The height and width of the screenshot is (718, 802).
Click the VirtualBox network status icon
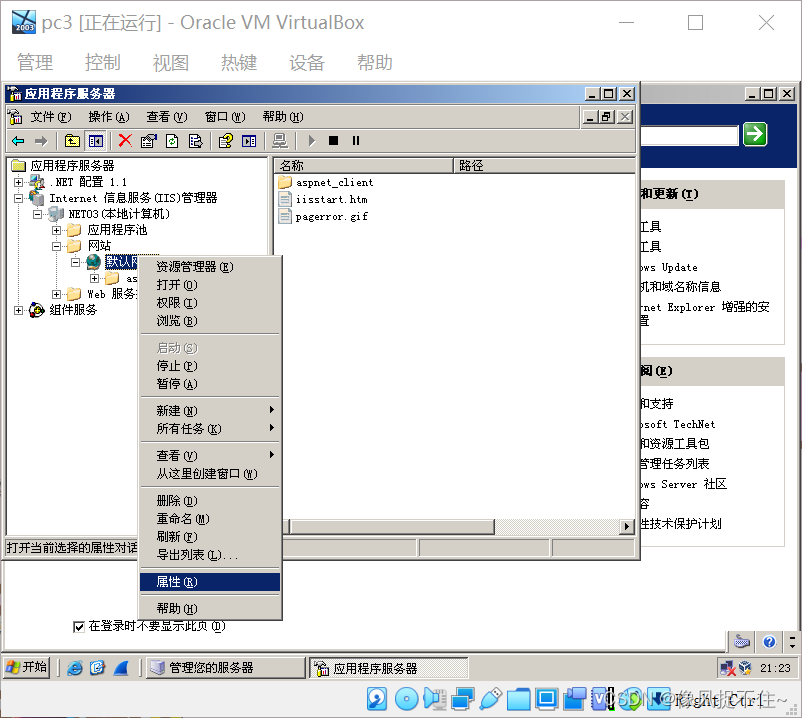[x=463, y=699]
